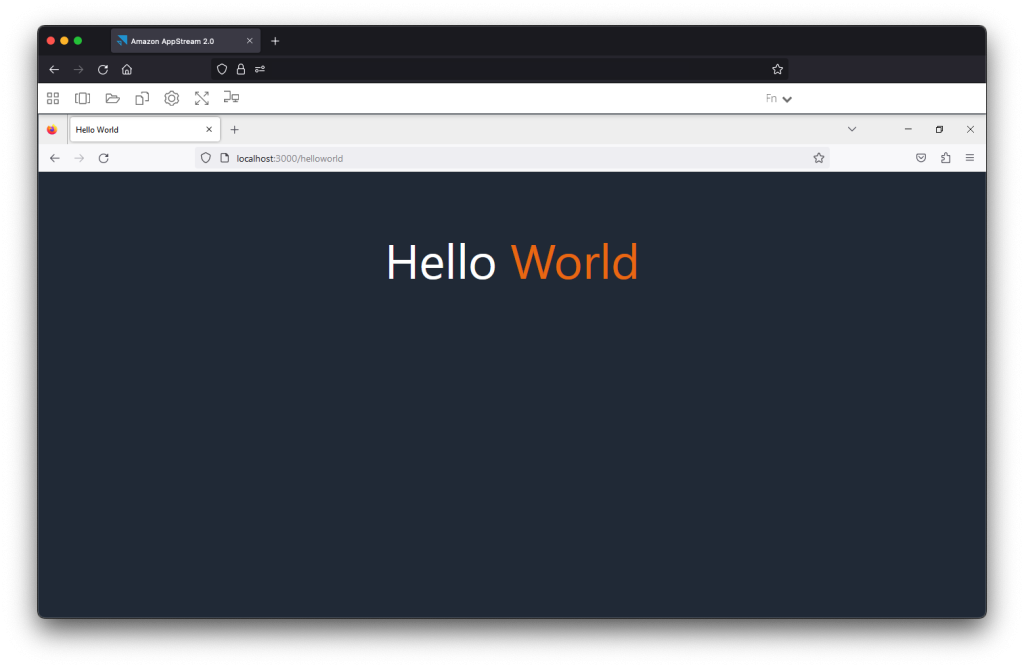Screen dimensions: 1024x668
Task: Open the AppStream application launcher grid
Action: [x=53, y=97]
